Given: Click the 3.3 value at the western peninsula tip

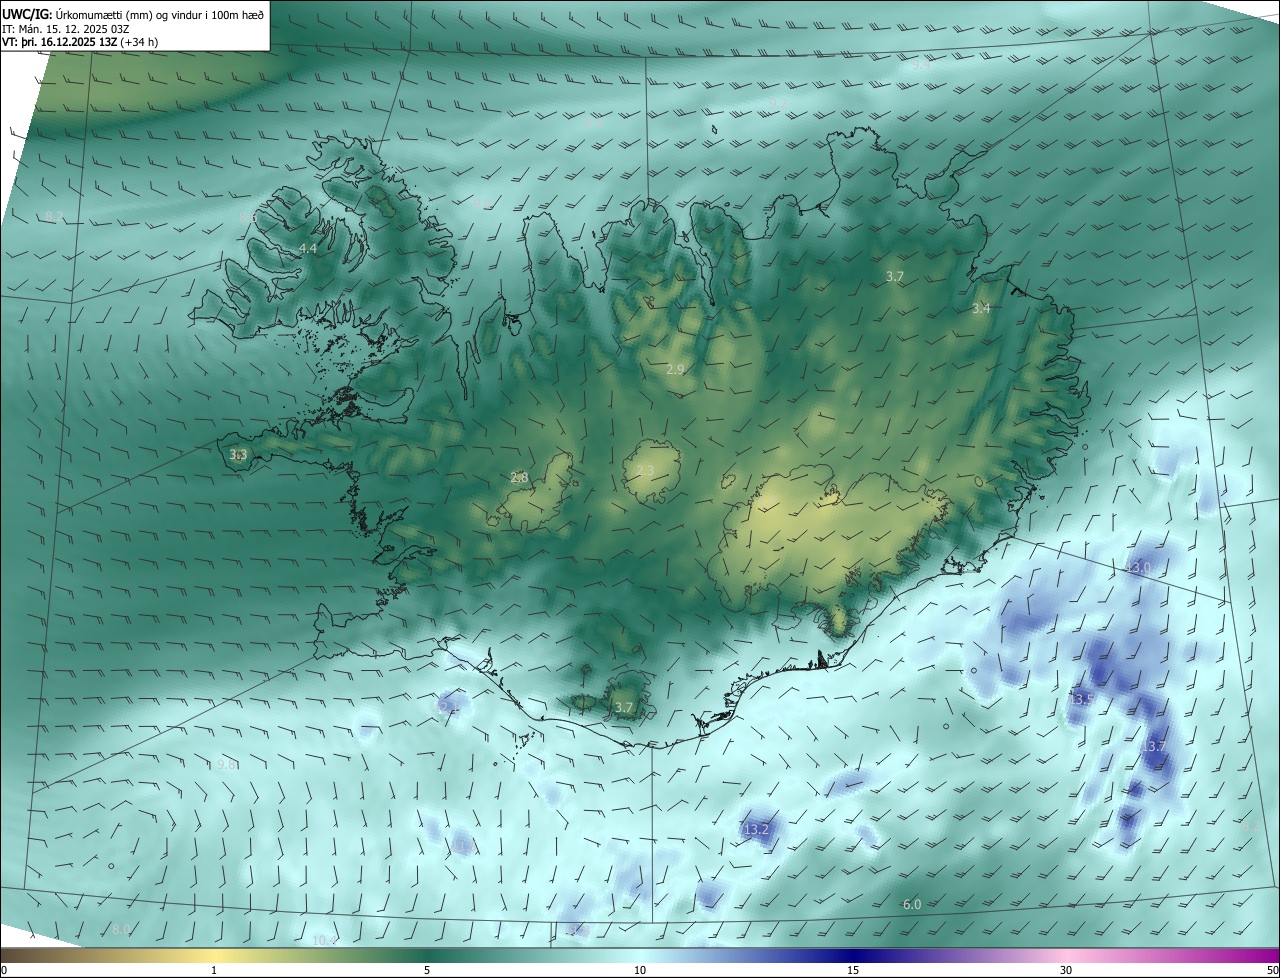Looking at the screenshot, I should [238, 455].
